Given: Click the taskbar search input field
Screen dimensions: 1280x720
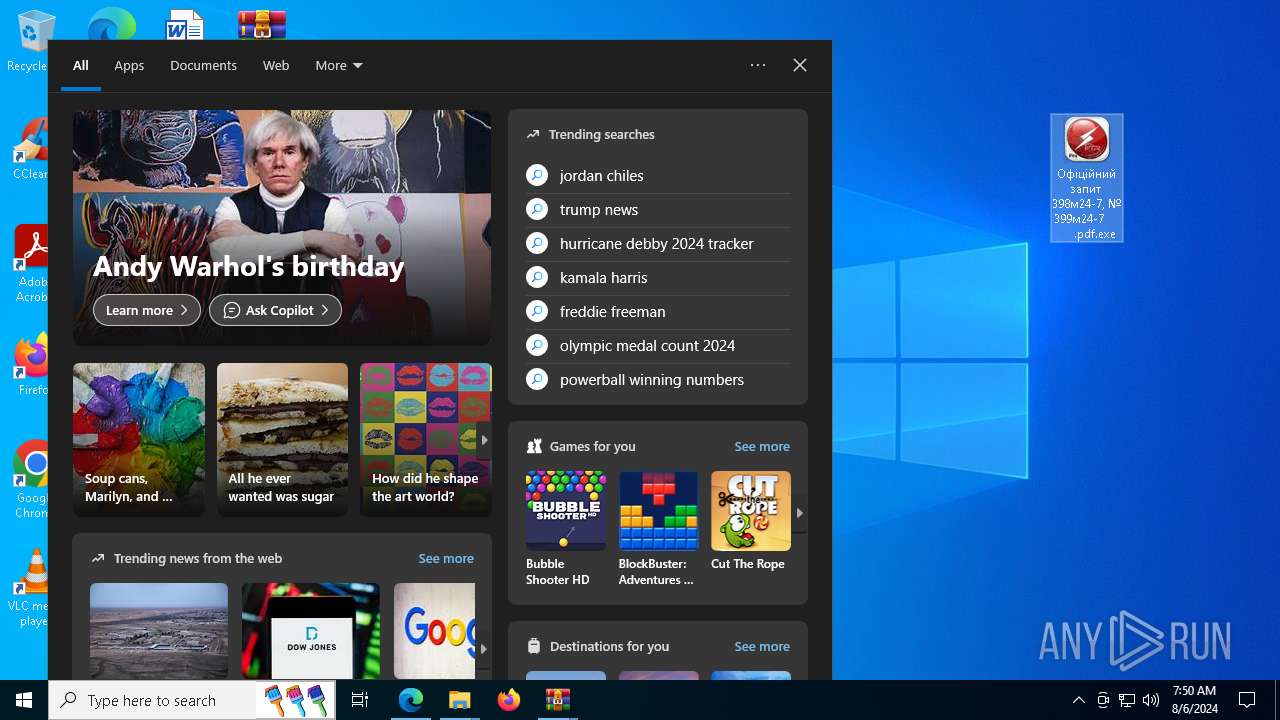Looking at the screenshot, I should [150, 700].
